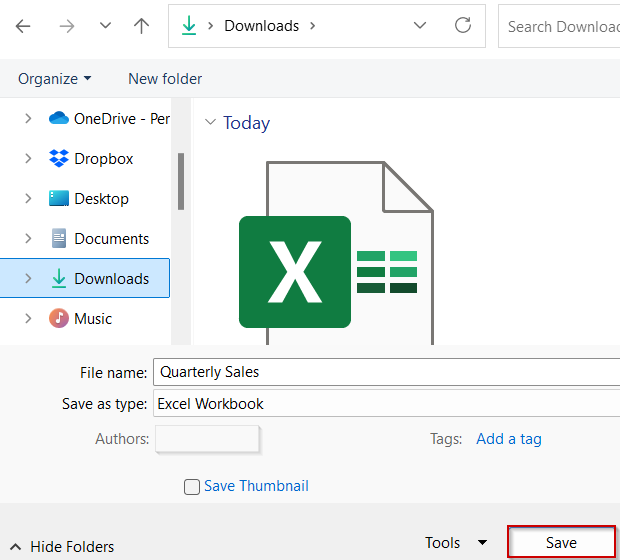Click the Desktop folder icon
Image resolution: width=620 pixels, height=560 pixels.
click(x=59, y=198)
